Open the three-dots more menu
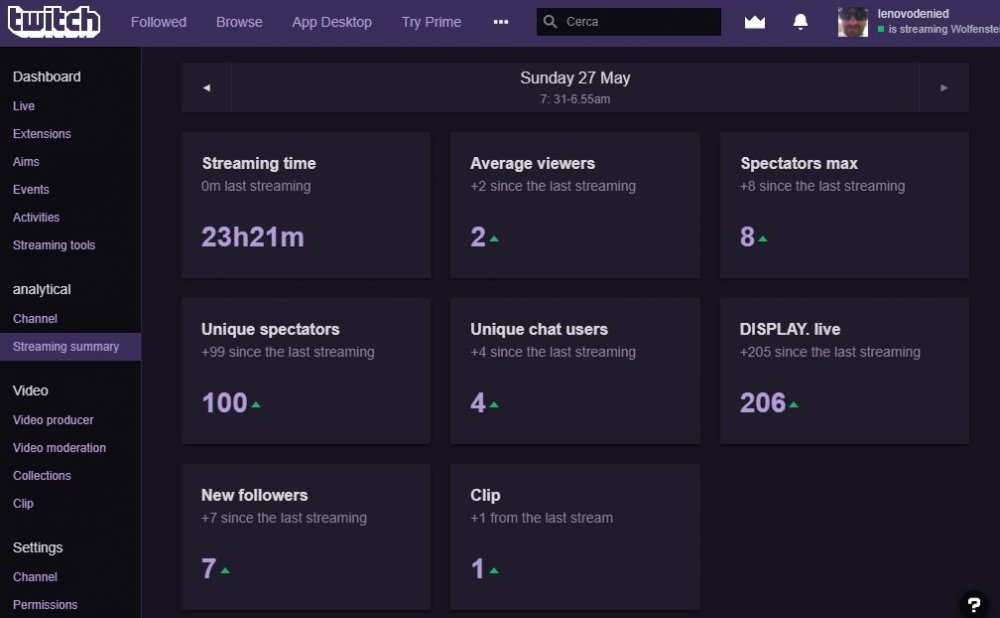Viewport: 1000px width, 618px height. click(x=501, y=22)
